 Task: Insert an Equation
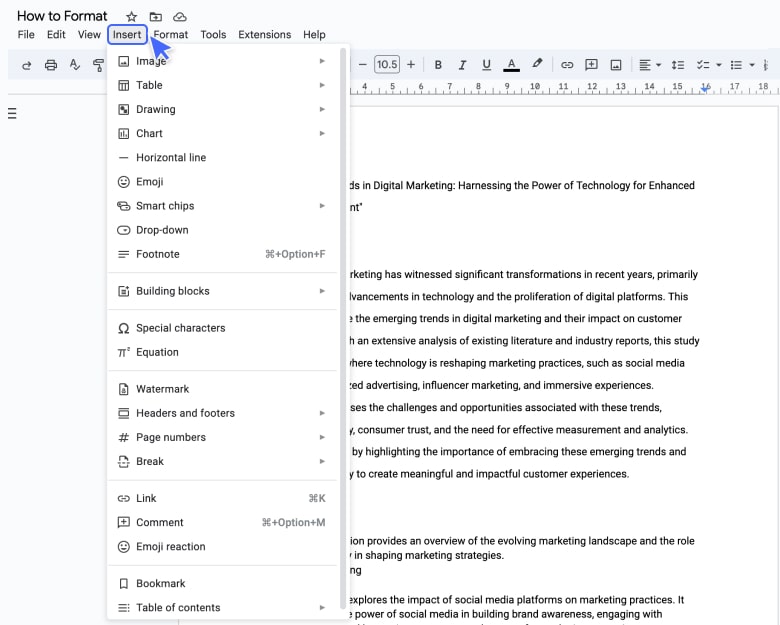point(222,352)
